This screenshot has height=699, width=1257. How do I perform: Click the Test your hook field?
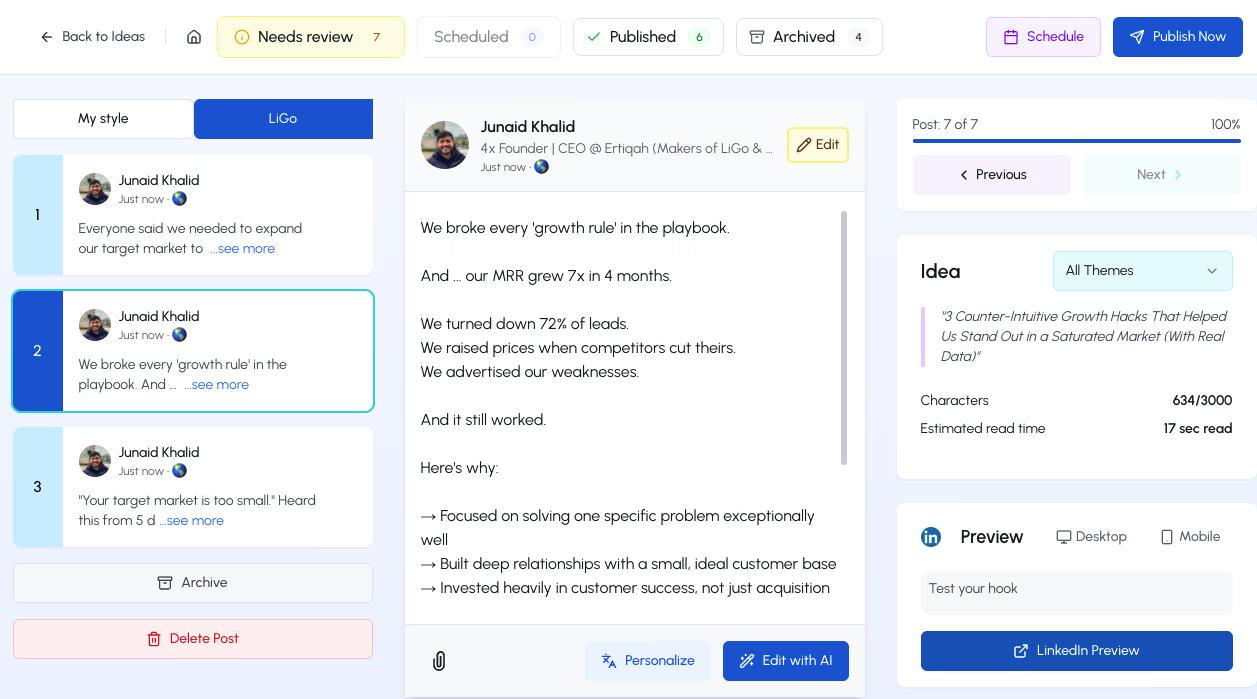pos(1076,590)
